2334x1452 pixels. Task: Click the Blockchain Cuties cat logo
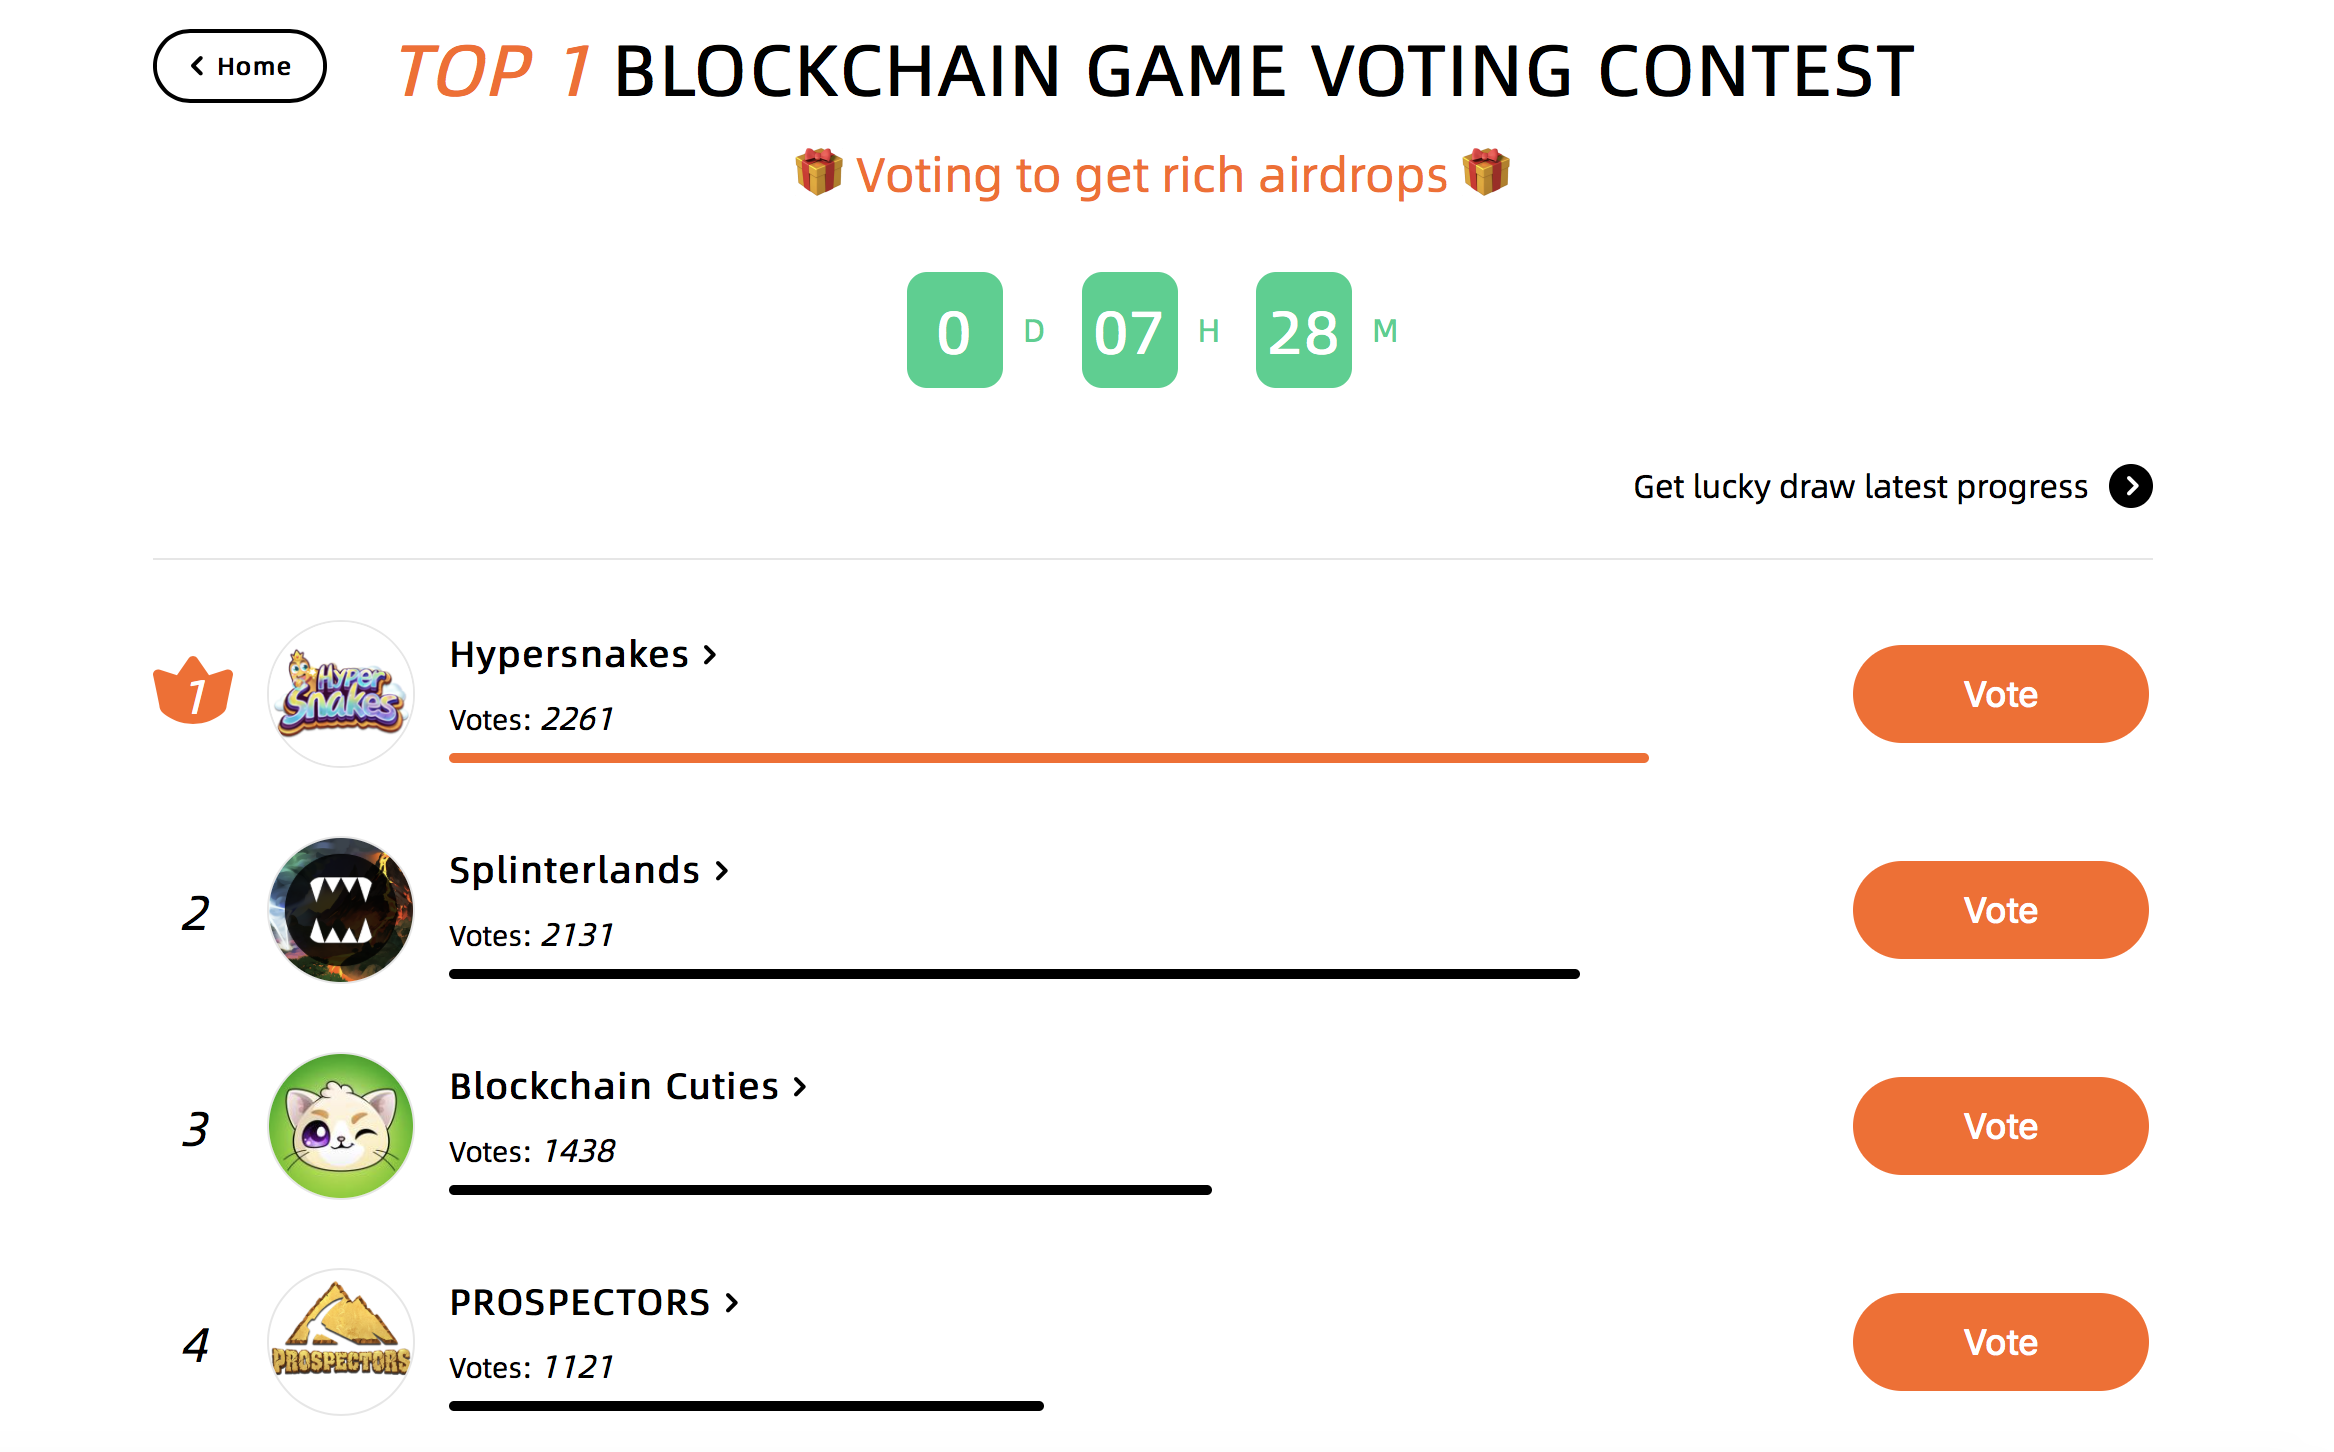point(341,1126)
